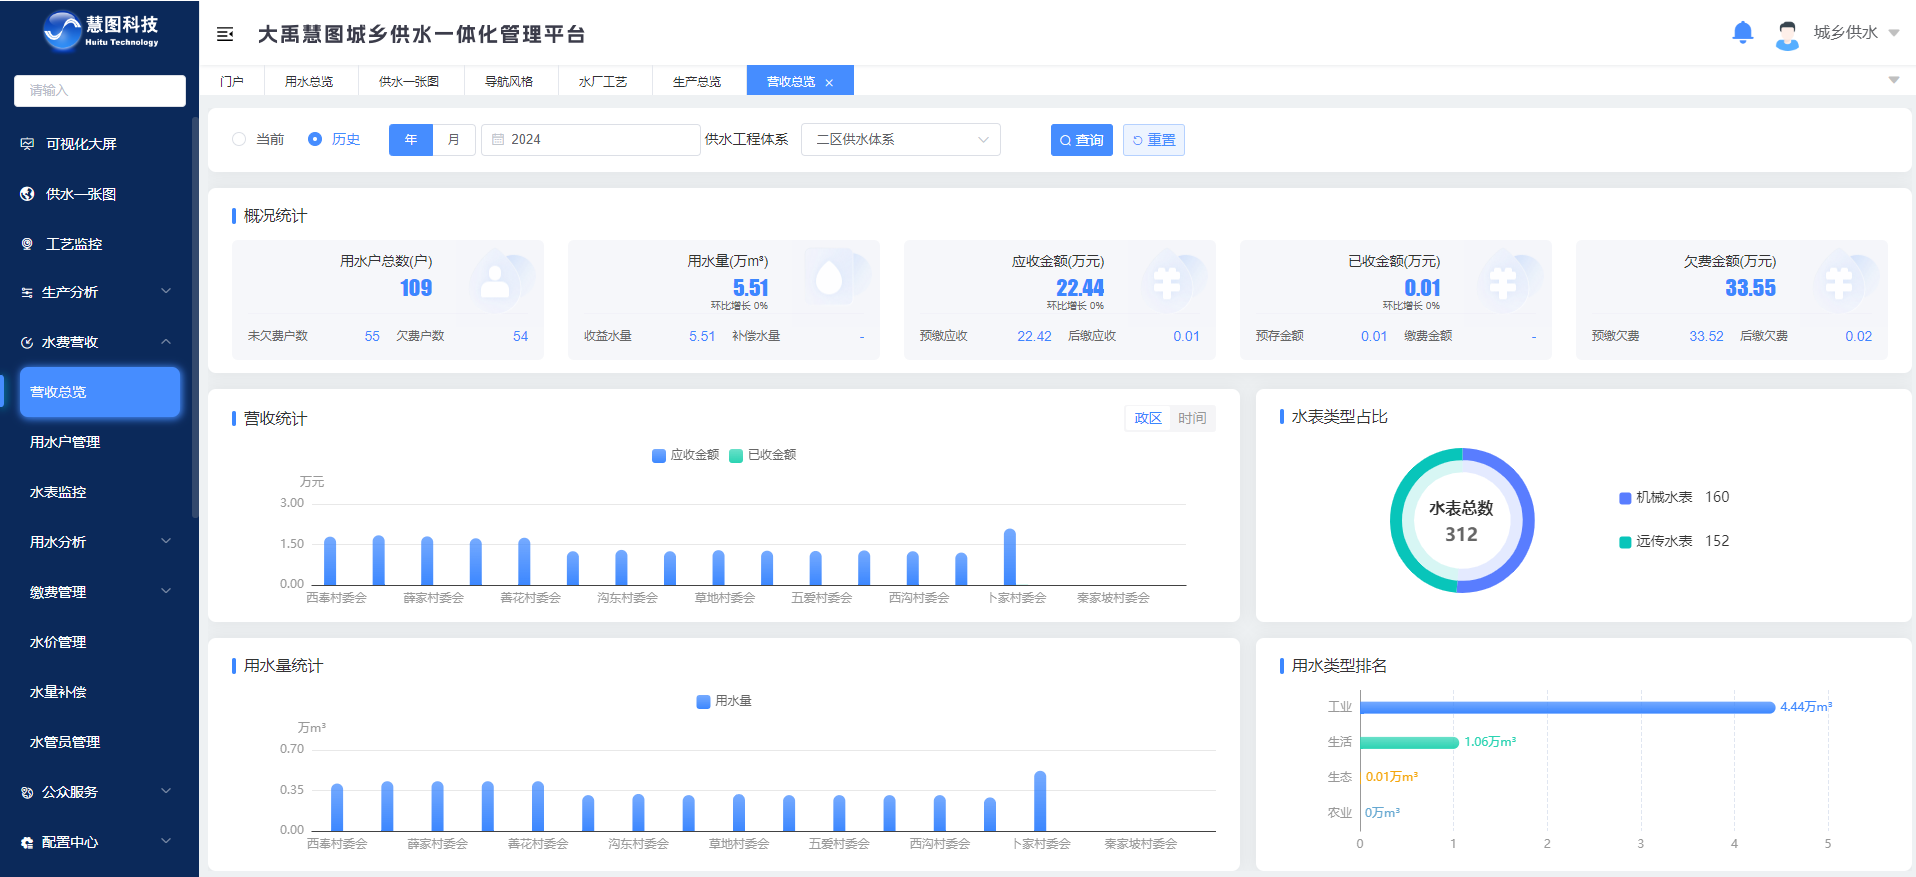1916x877 pixels.
Task: Expand the 生产分析 sidebar menu
Action: [x=166, y=292]
